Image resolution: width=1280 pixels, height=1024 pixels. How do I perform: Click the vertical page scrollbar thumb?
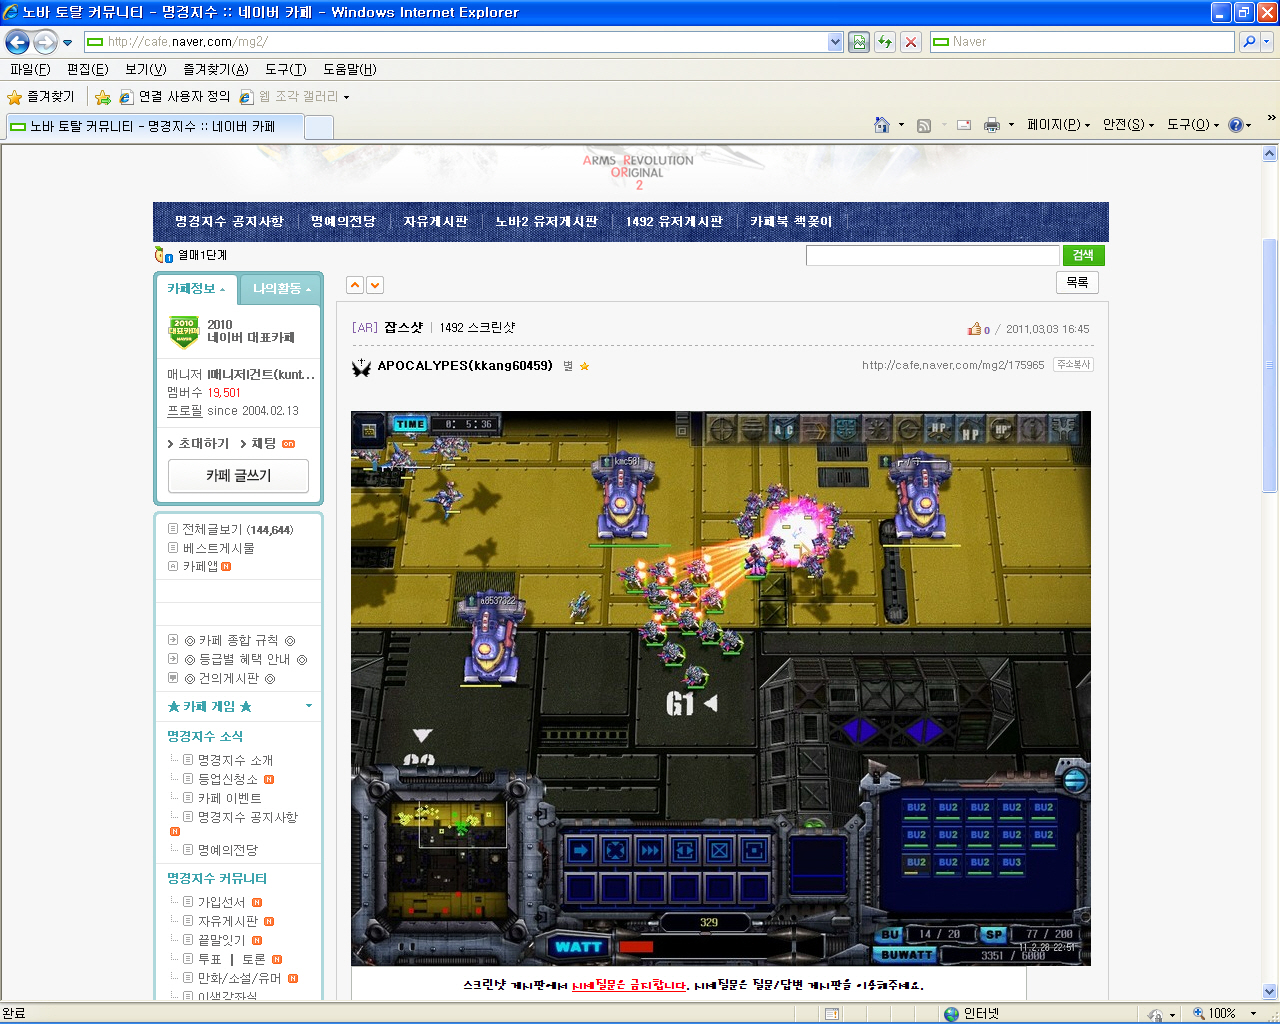click(x=1269, y=366)
